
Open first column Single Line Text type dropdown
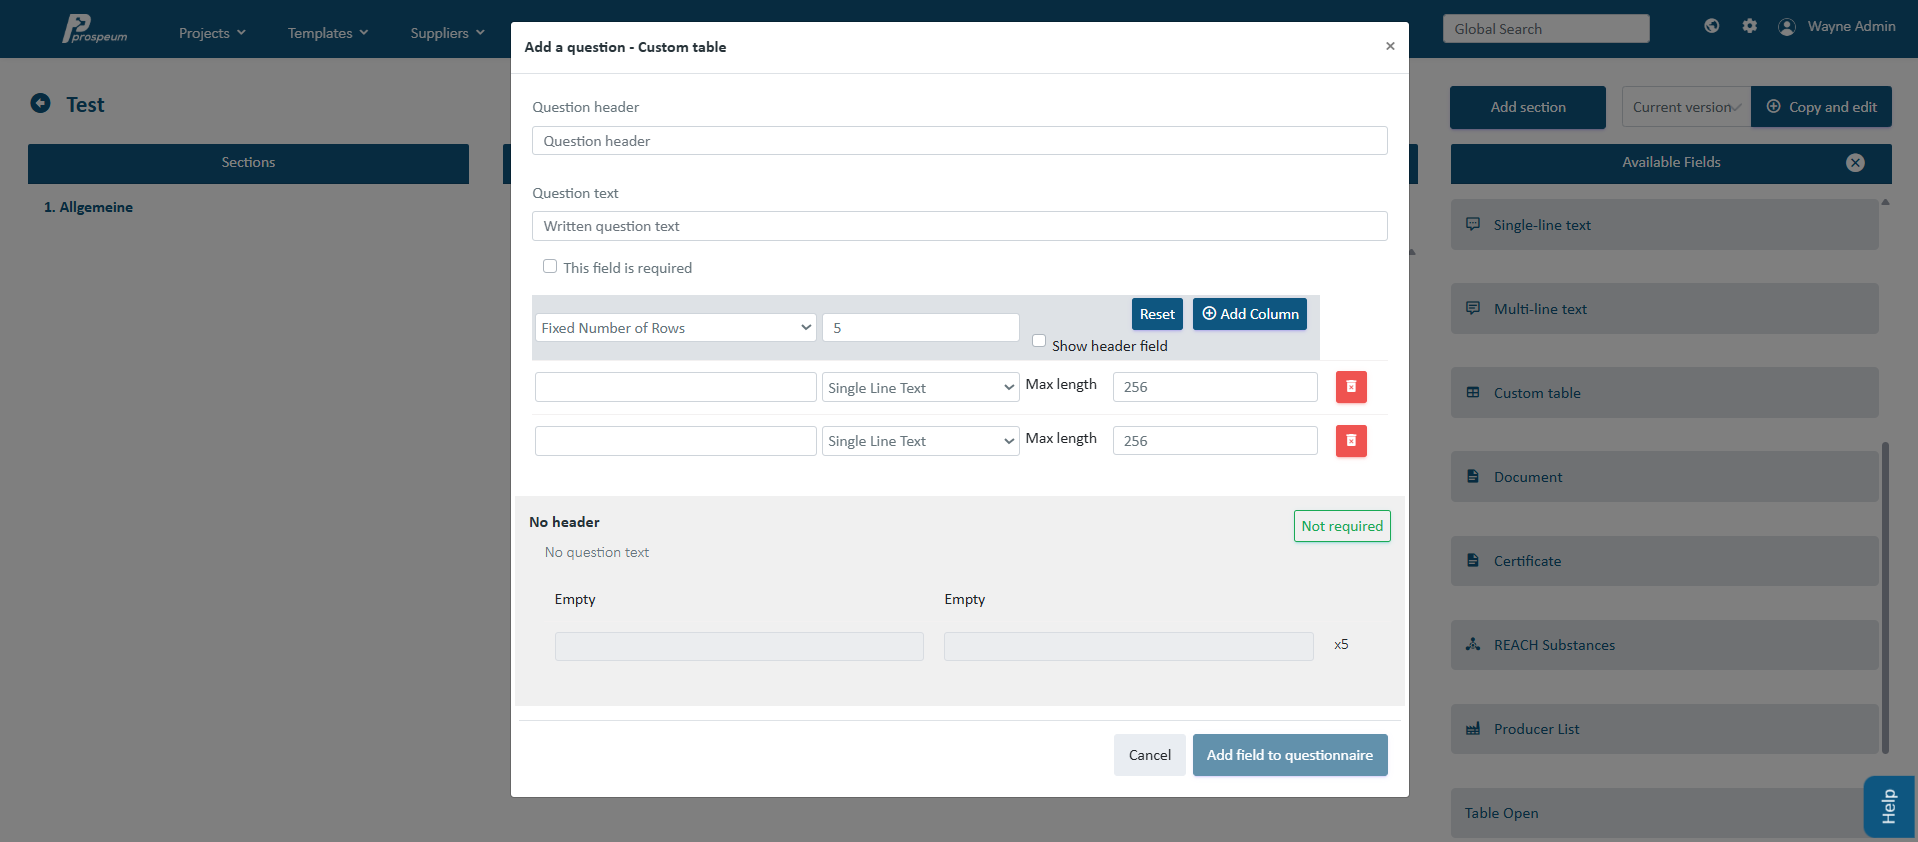920,388
